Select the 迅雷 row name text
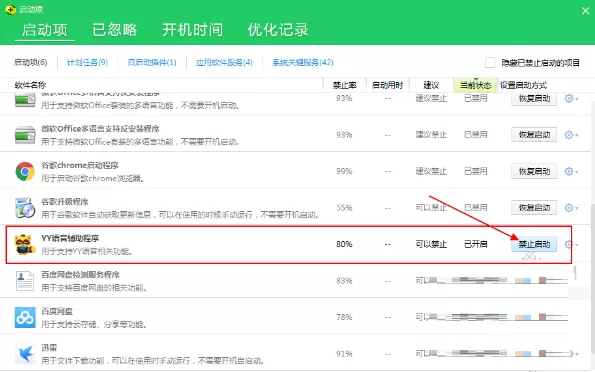Screen dimensions: 595x372 point(49,347)
